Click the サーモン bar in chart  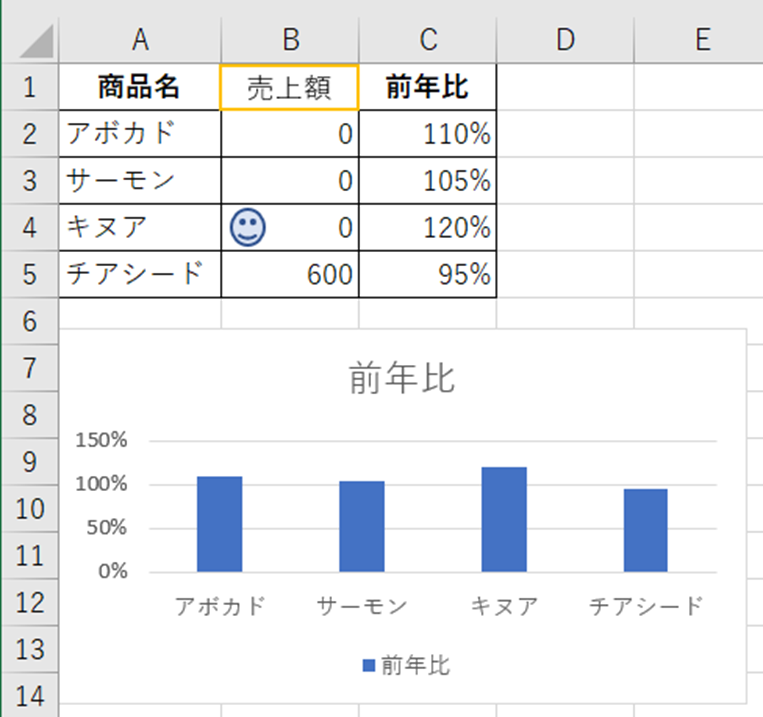click(361, 526)
